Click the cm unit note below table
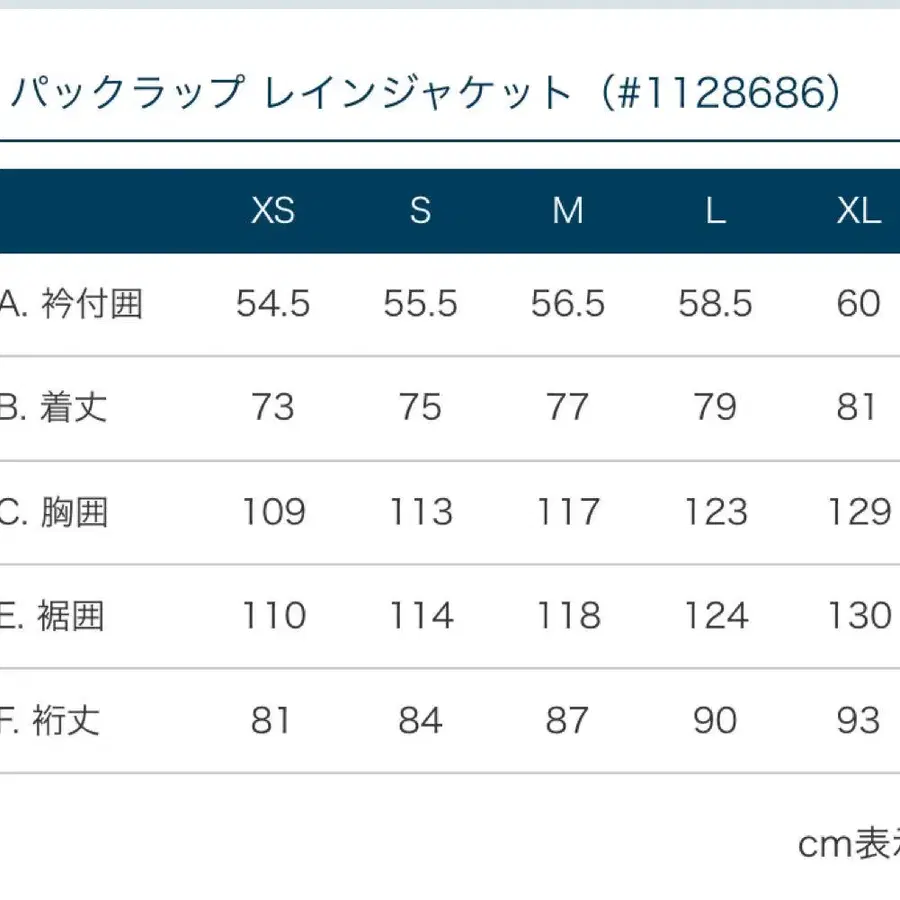This screenshot has height=900, width=900. click(848, 845)
